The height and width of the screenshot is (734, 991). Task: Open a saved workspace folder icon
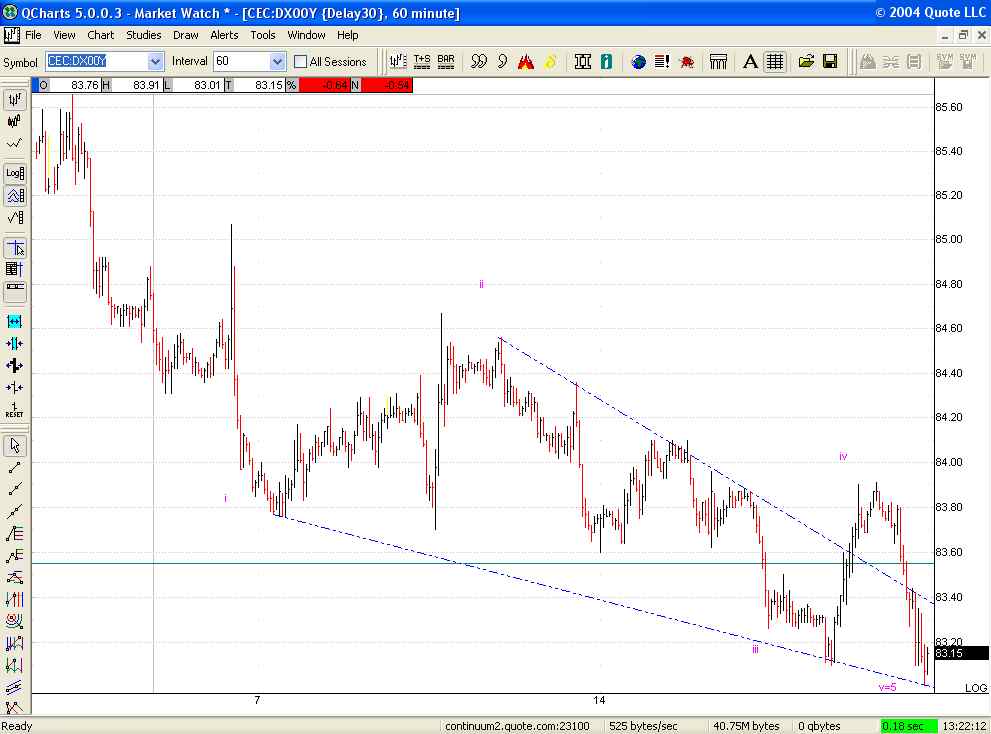[806, 61]
